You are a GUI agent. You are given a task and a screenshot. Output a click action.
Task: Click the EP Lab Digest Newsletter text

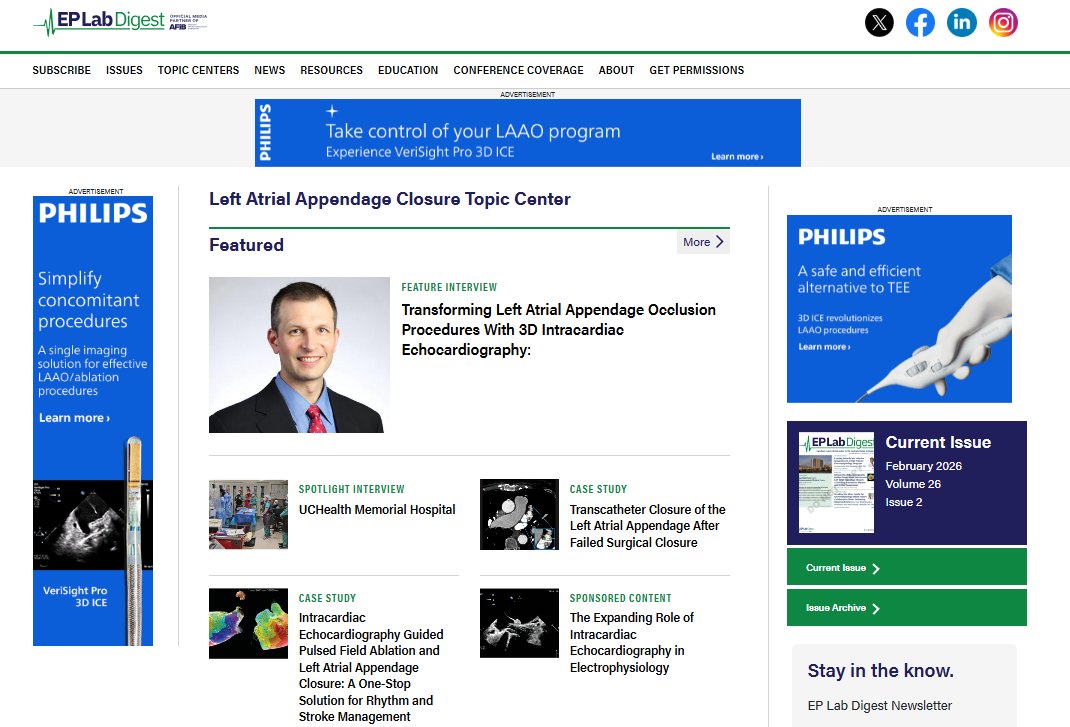(x=880, y=706)
